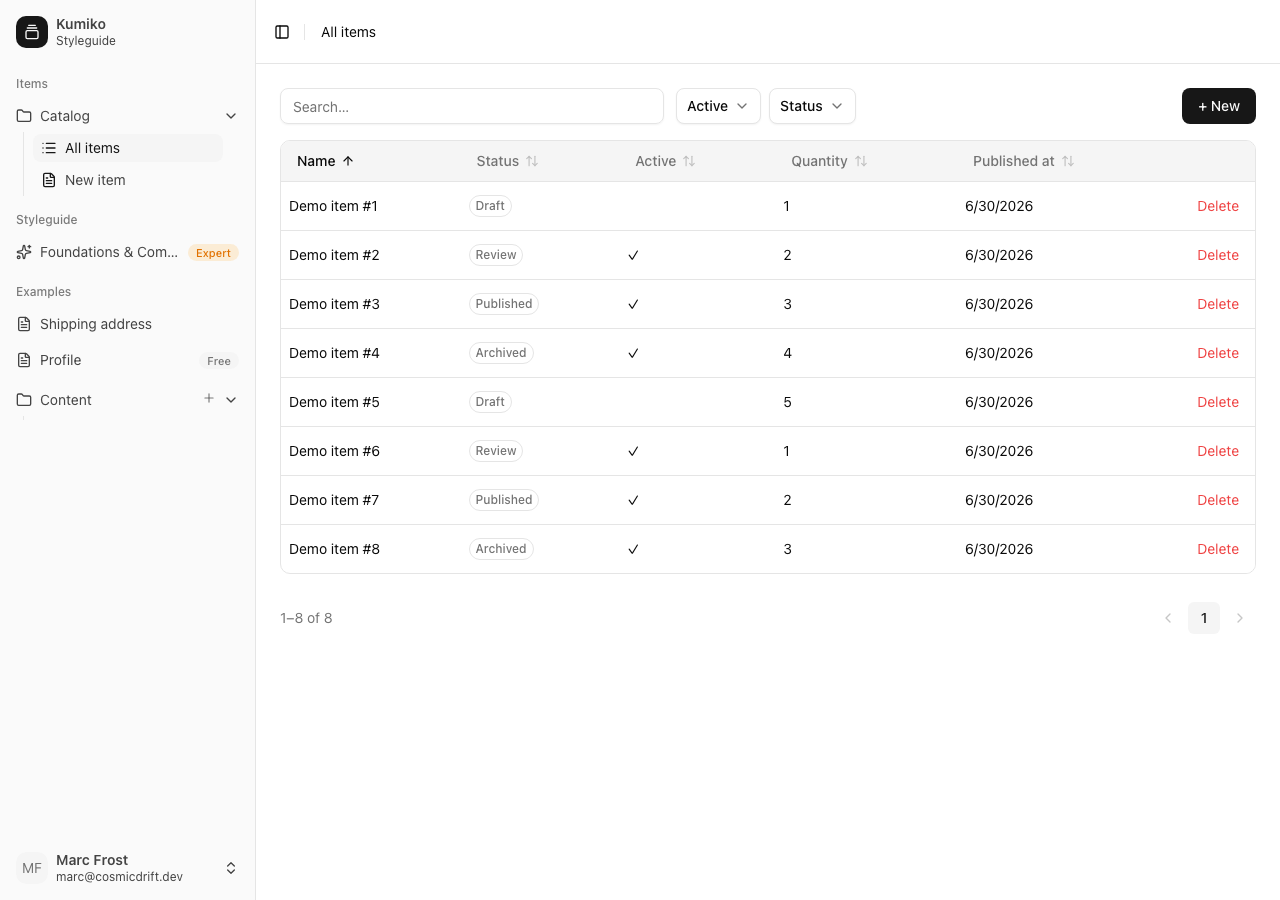Open the Active filter dropdown
Image resolution: width=1280 pixels, height=900 pixels.
pos(718,106)
